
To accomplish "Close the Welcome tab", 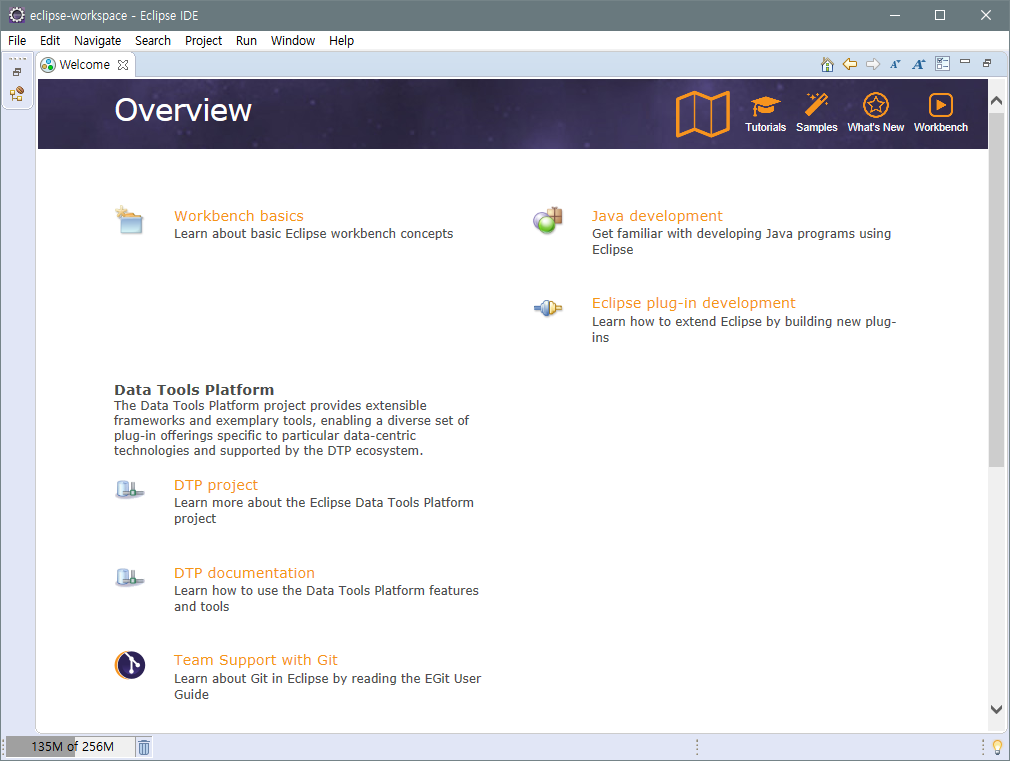I will [x=123, y=65].
